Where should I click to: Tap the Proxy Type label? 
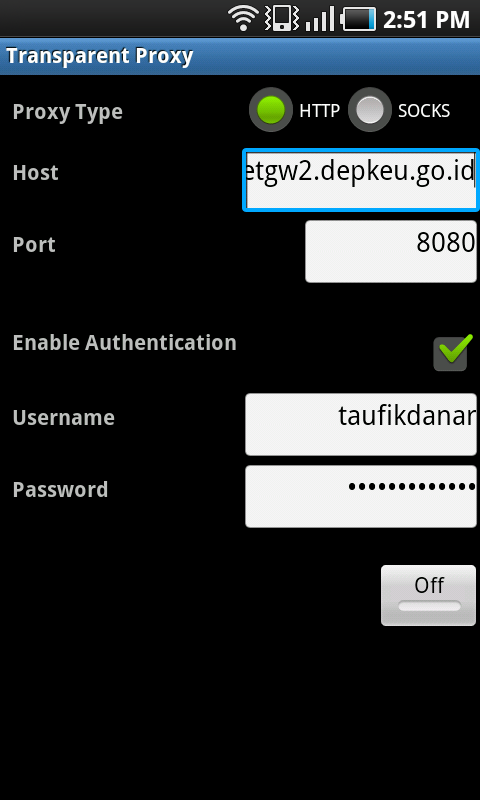point(67,112)
